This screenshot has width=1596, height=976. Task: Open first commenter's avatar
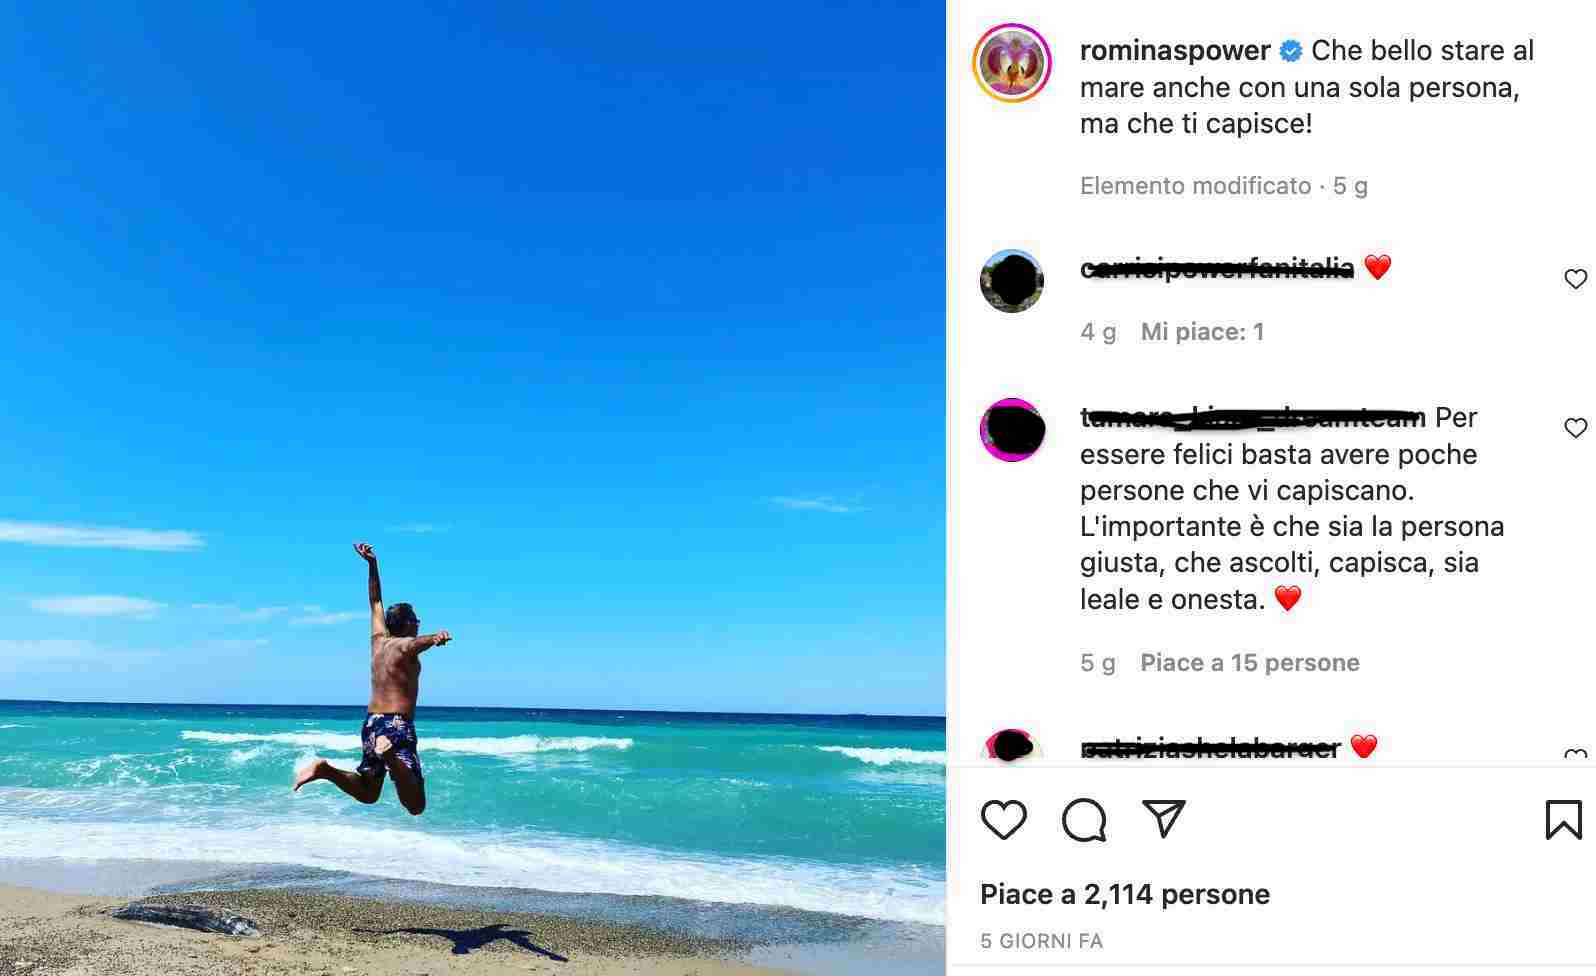pos(1012,281)
